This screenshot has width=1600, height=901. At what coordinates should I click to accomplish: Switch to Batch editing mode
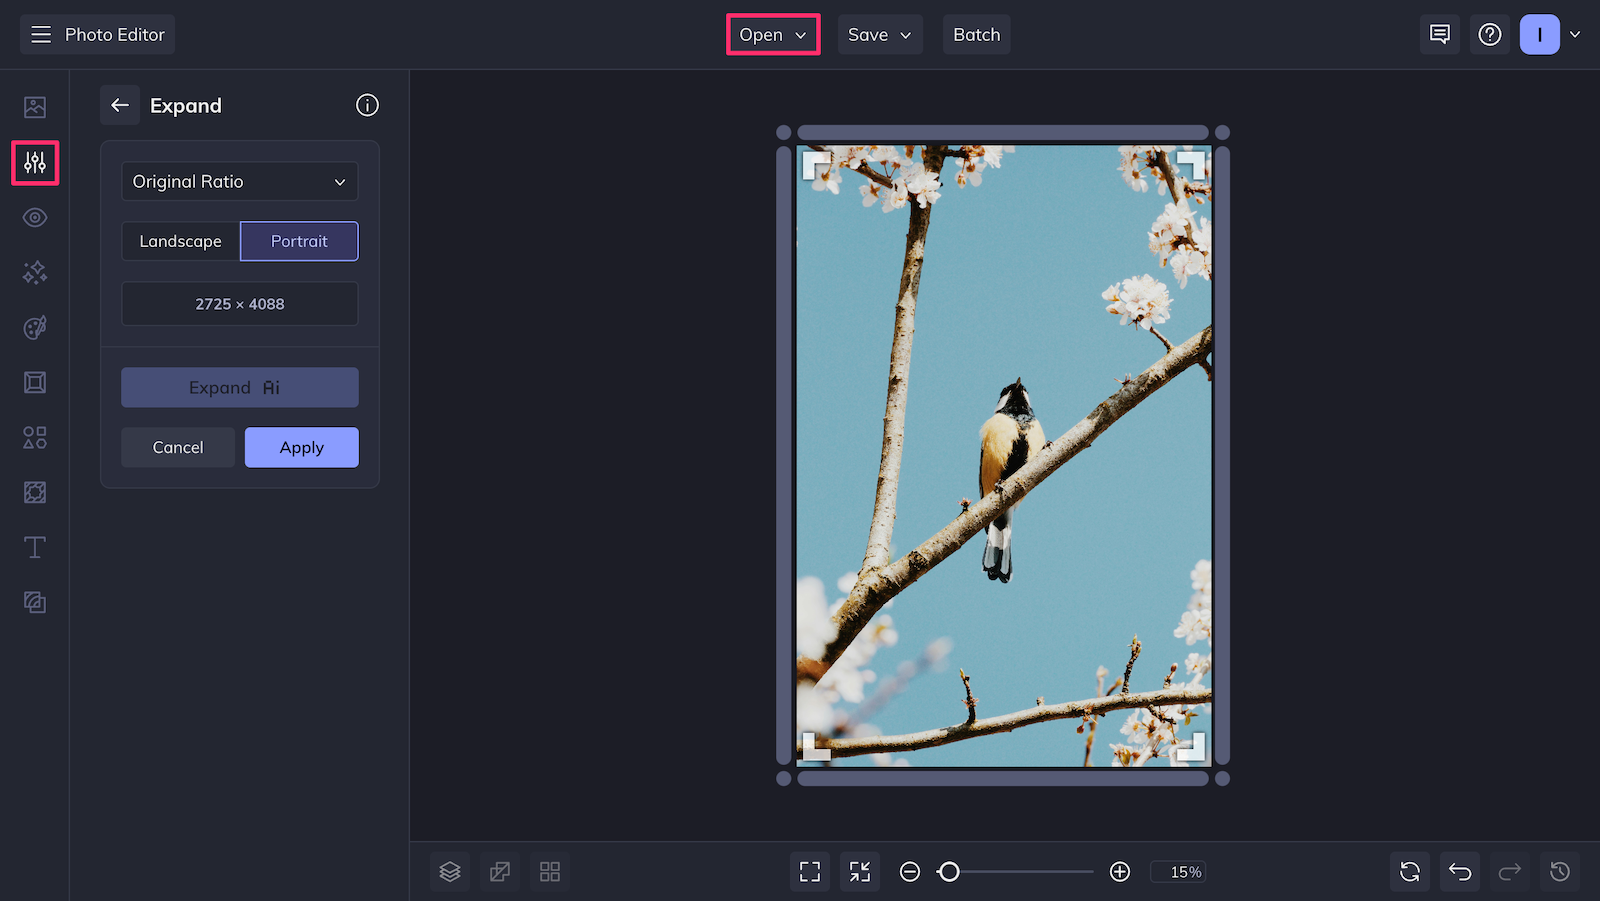tap(976, 34)
